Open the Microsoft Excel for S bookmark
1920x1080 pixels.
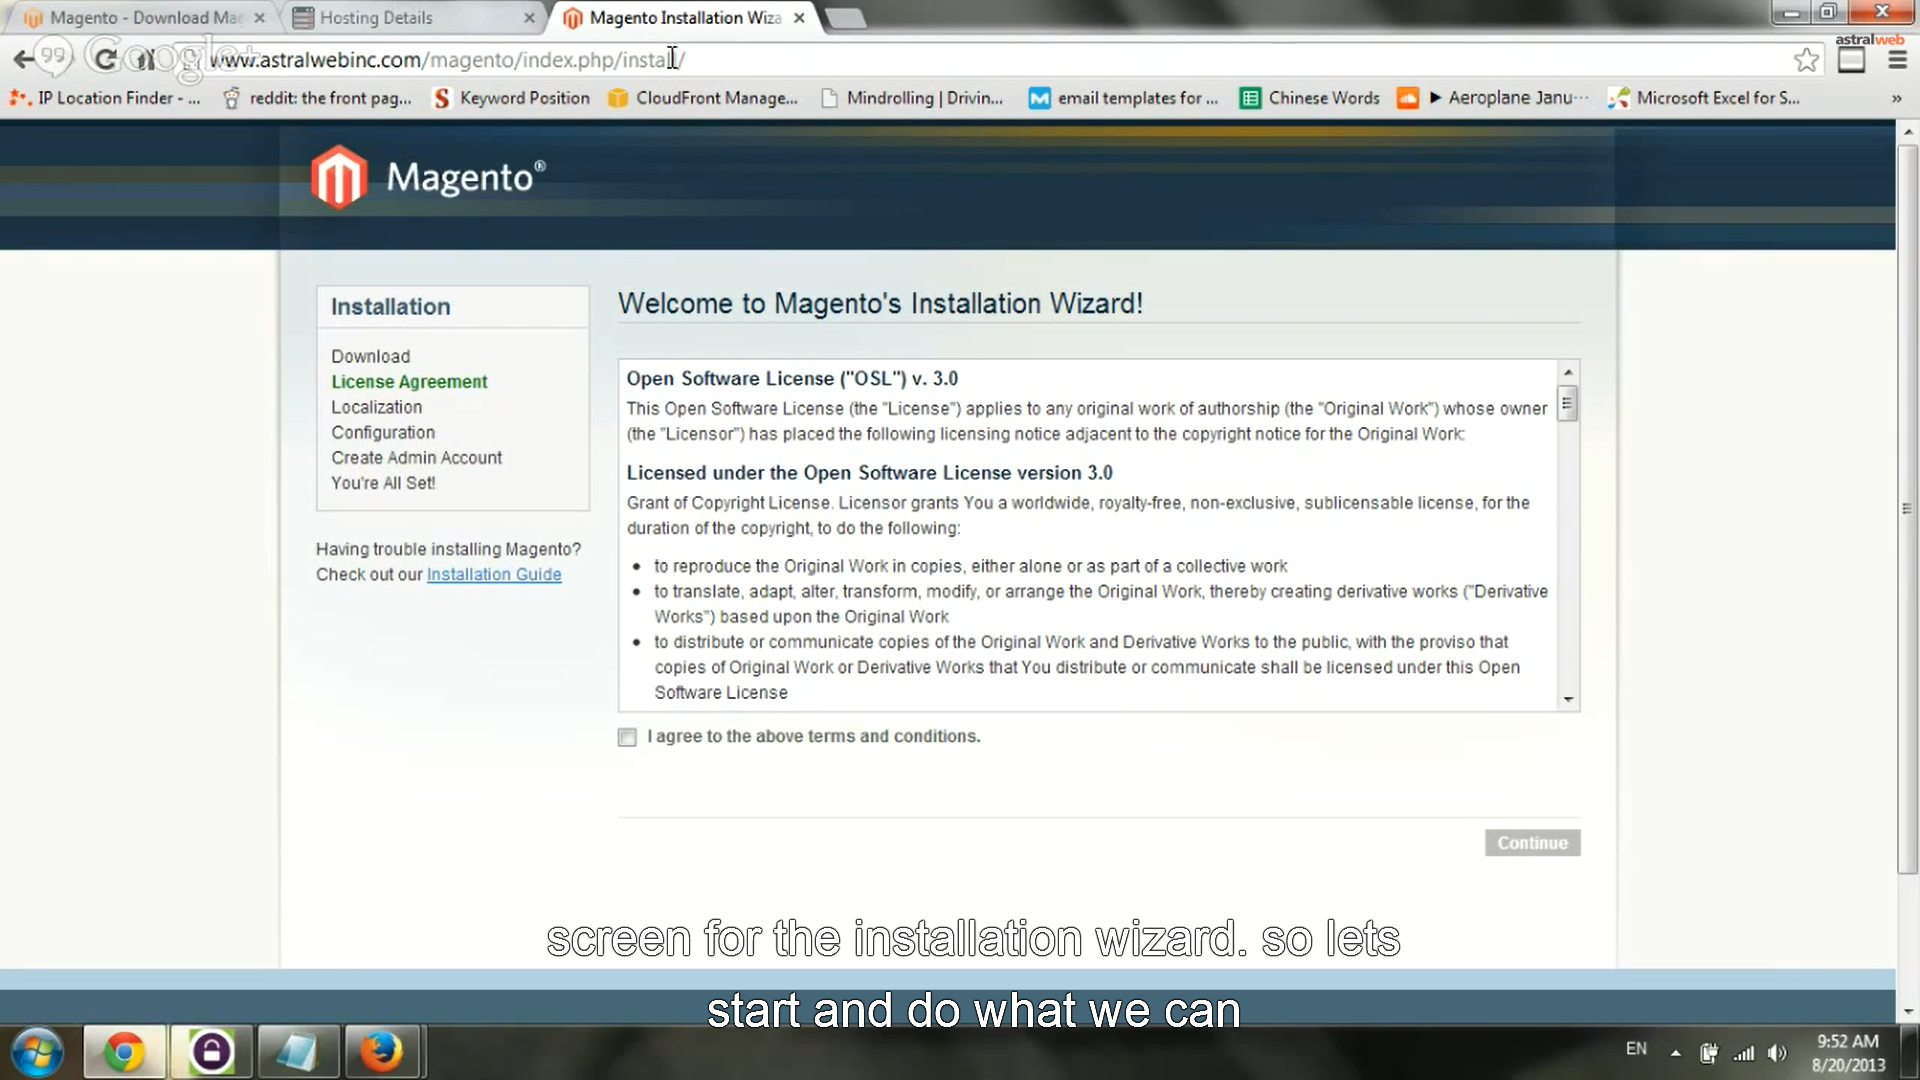pos(1704,98)
